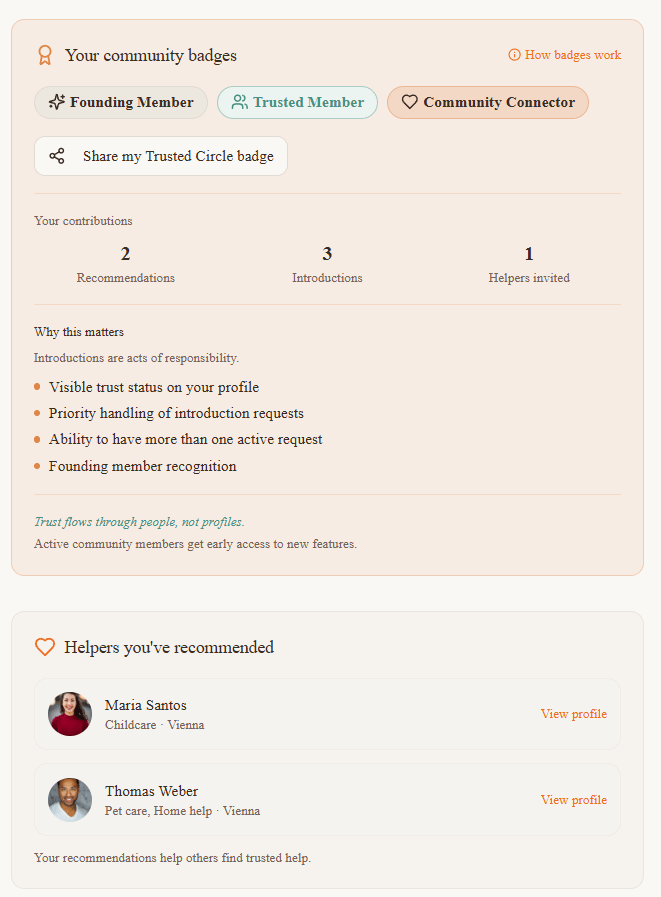
Task: Click the award ribbon icon beside community badges
Action: pos(44,55)
